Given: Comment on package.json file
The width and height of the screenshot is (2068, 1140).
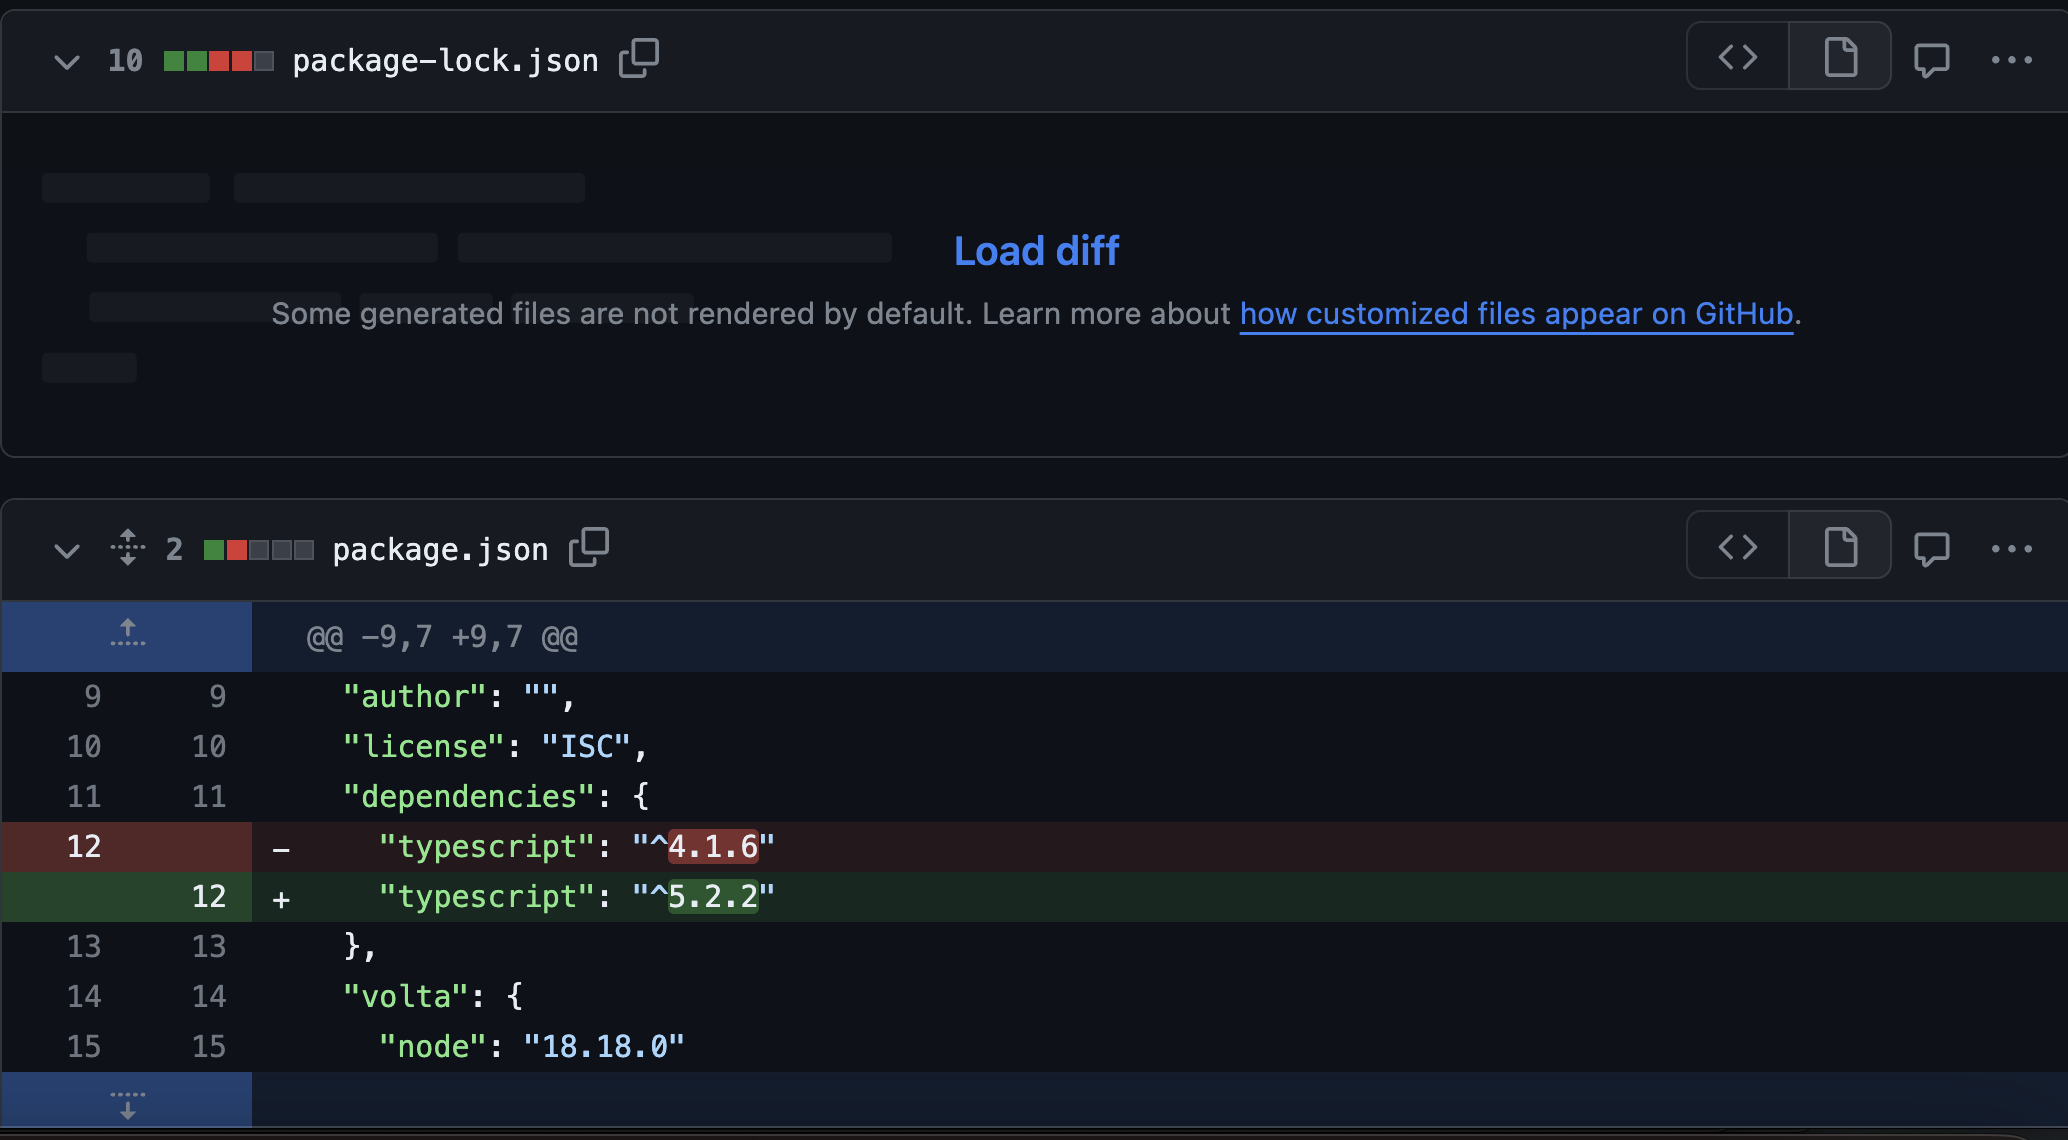Looking at the screenshot, I should click(1931, 548).
